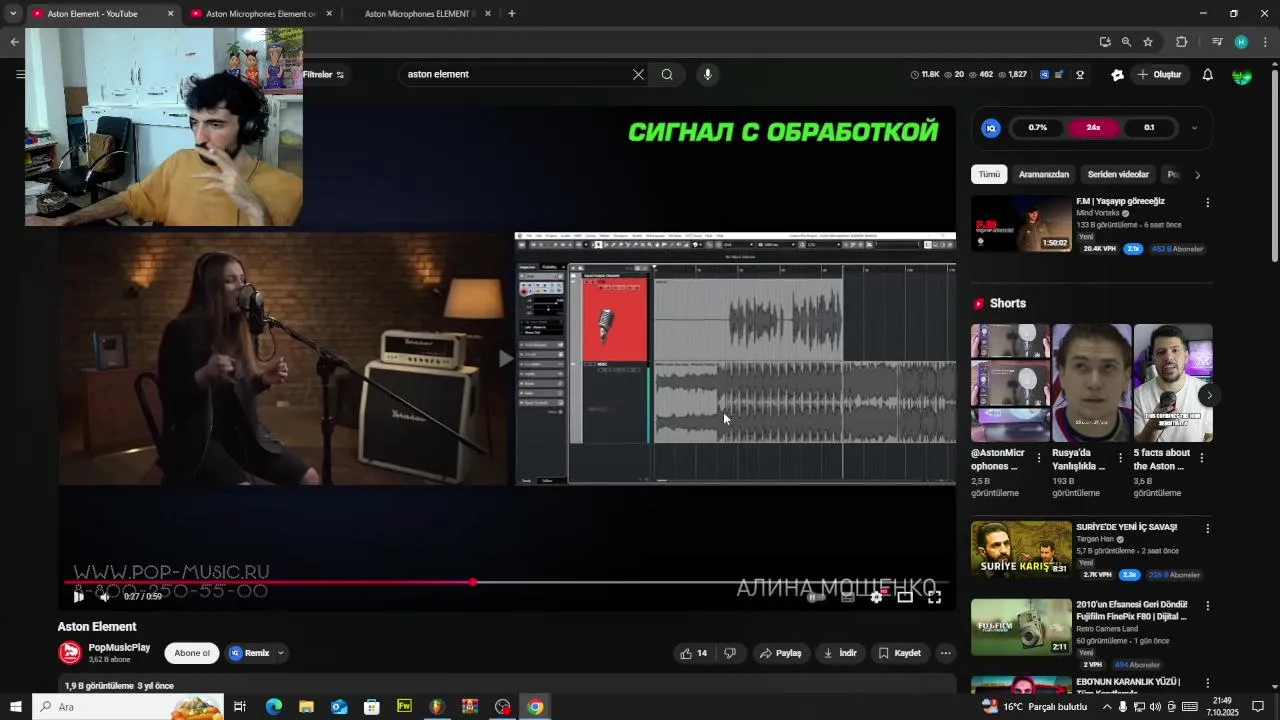Click the install app icon in the address bar
Screen dimensions: 1280x720
coord(1104,42)
